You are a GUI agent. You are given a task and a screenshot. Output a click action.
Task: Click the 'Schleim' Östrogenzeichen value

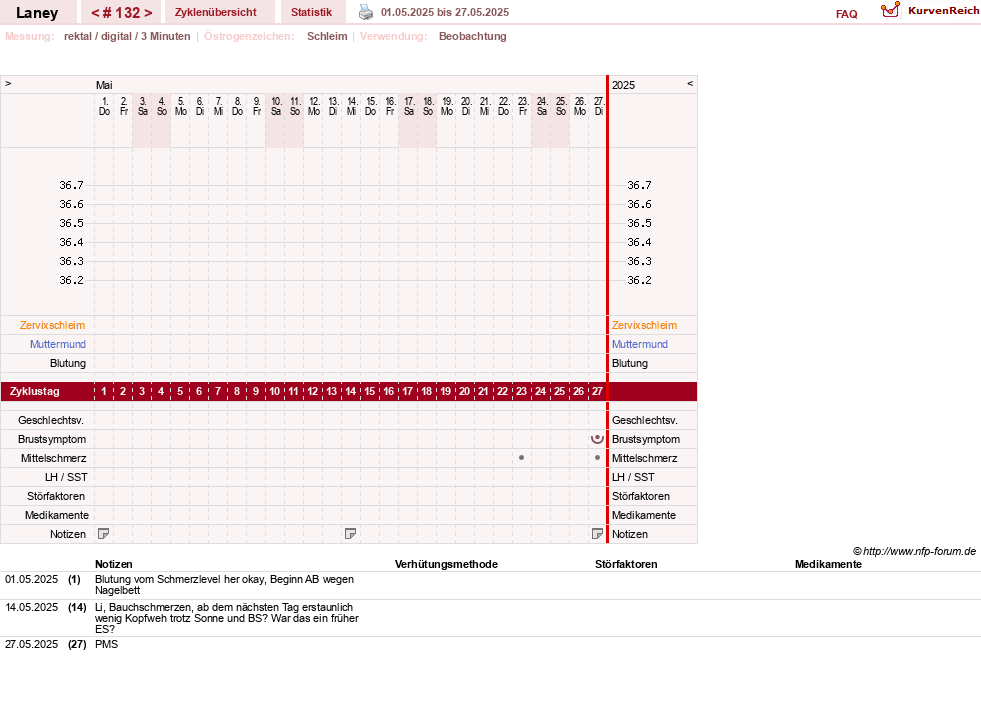tap(327, 36)
